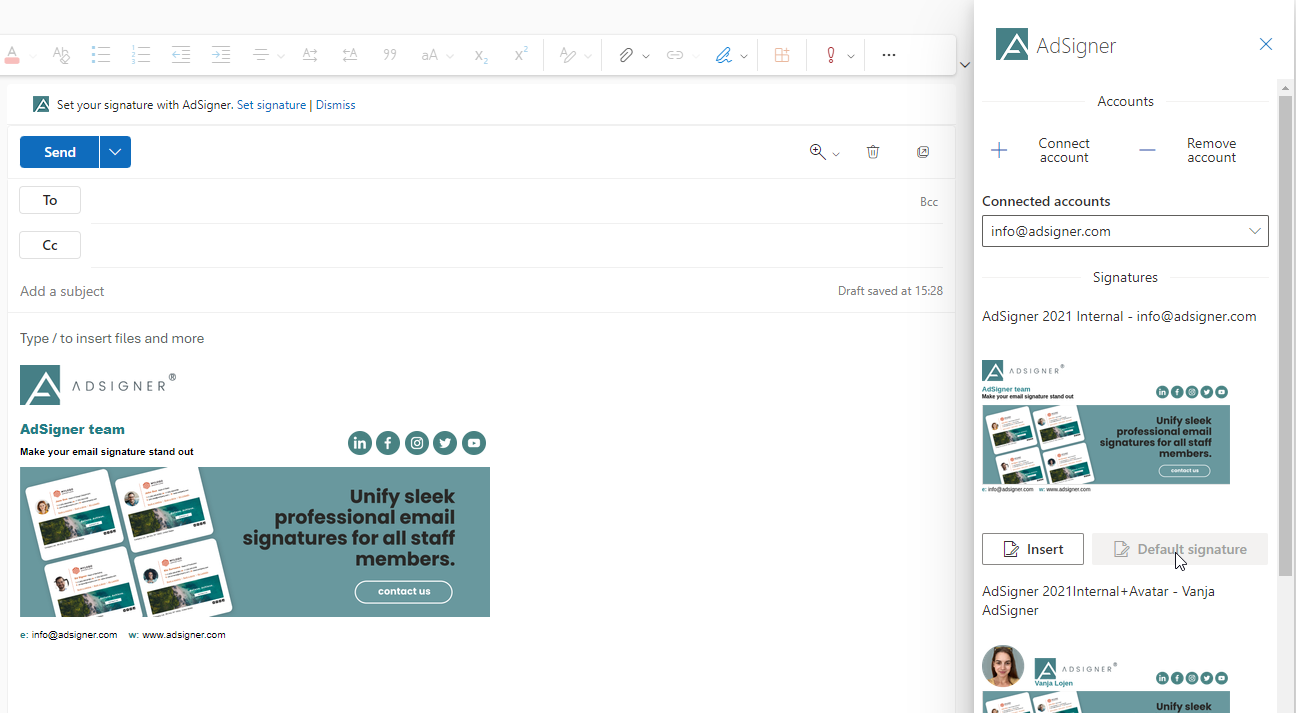The width and height of the screenshot is (1296, 713).
Task: Set right-to-left text direction
Action: point(350,55)
